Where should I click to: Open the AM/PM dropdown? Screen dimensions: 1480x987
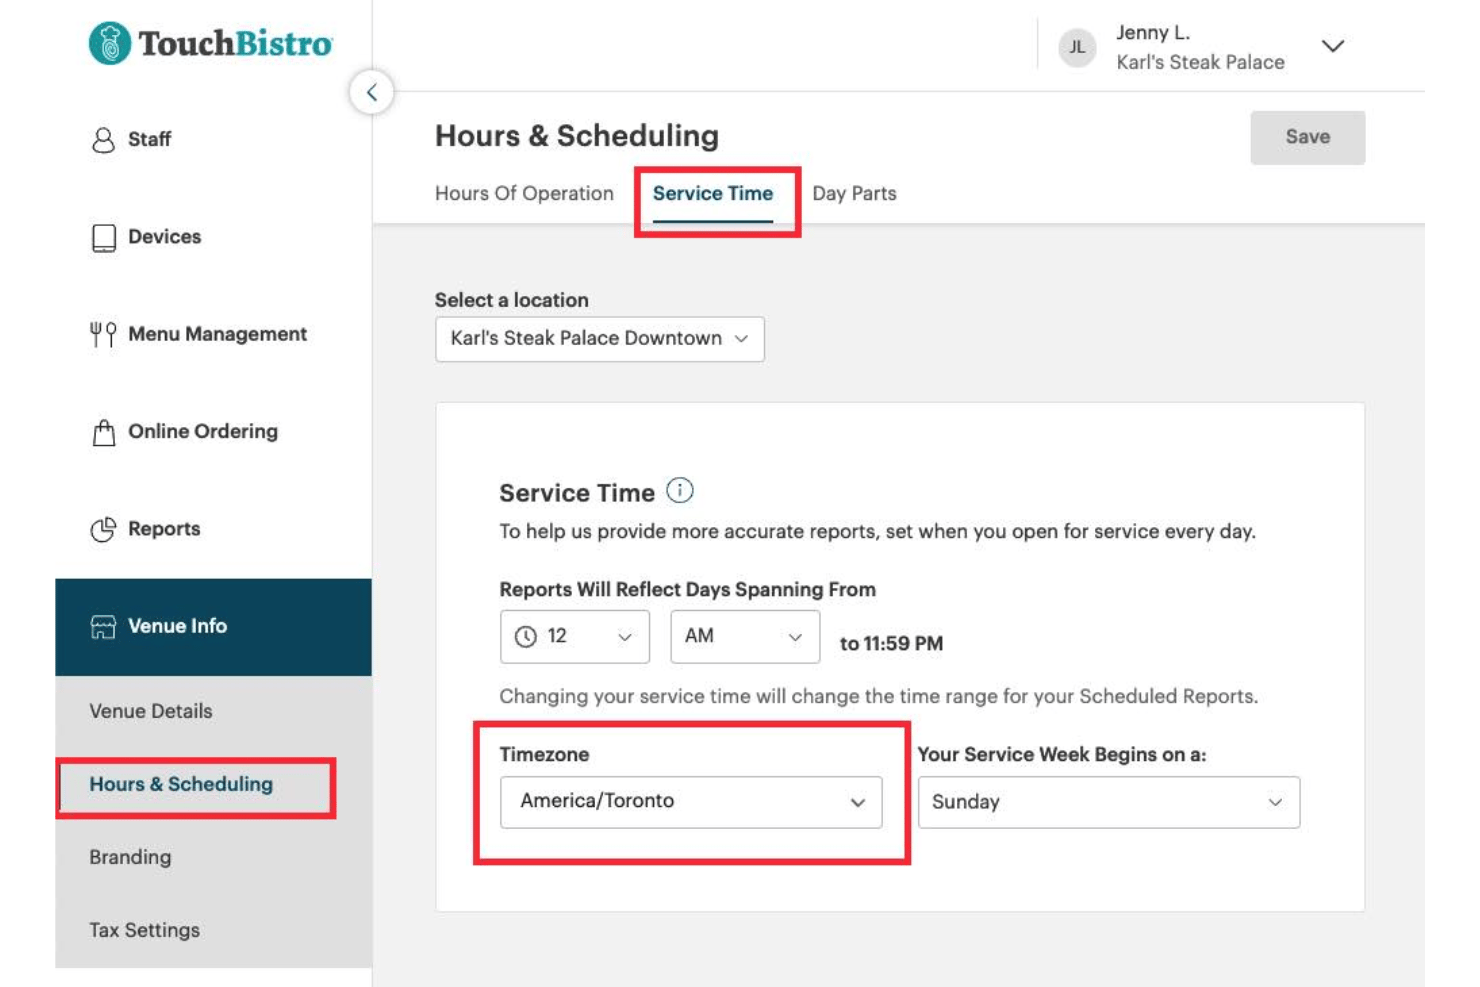click(x=745, y=637)
